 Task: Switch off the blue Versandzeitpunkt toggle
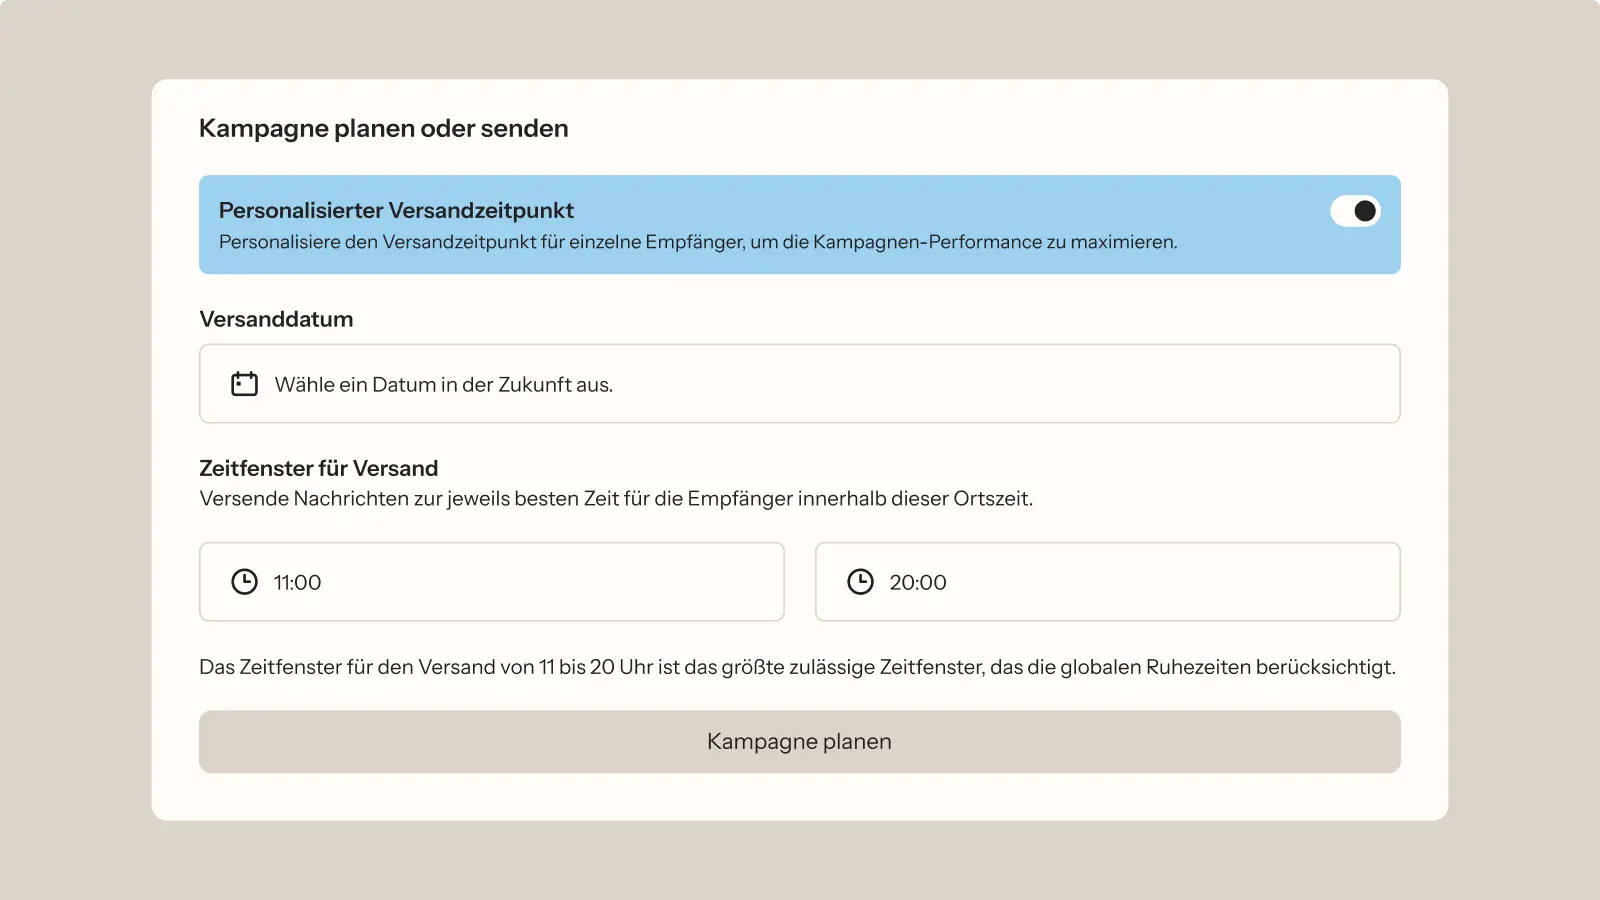pyautogui.click(x=1354, y=211)
